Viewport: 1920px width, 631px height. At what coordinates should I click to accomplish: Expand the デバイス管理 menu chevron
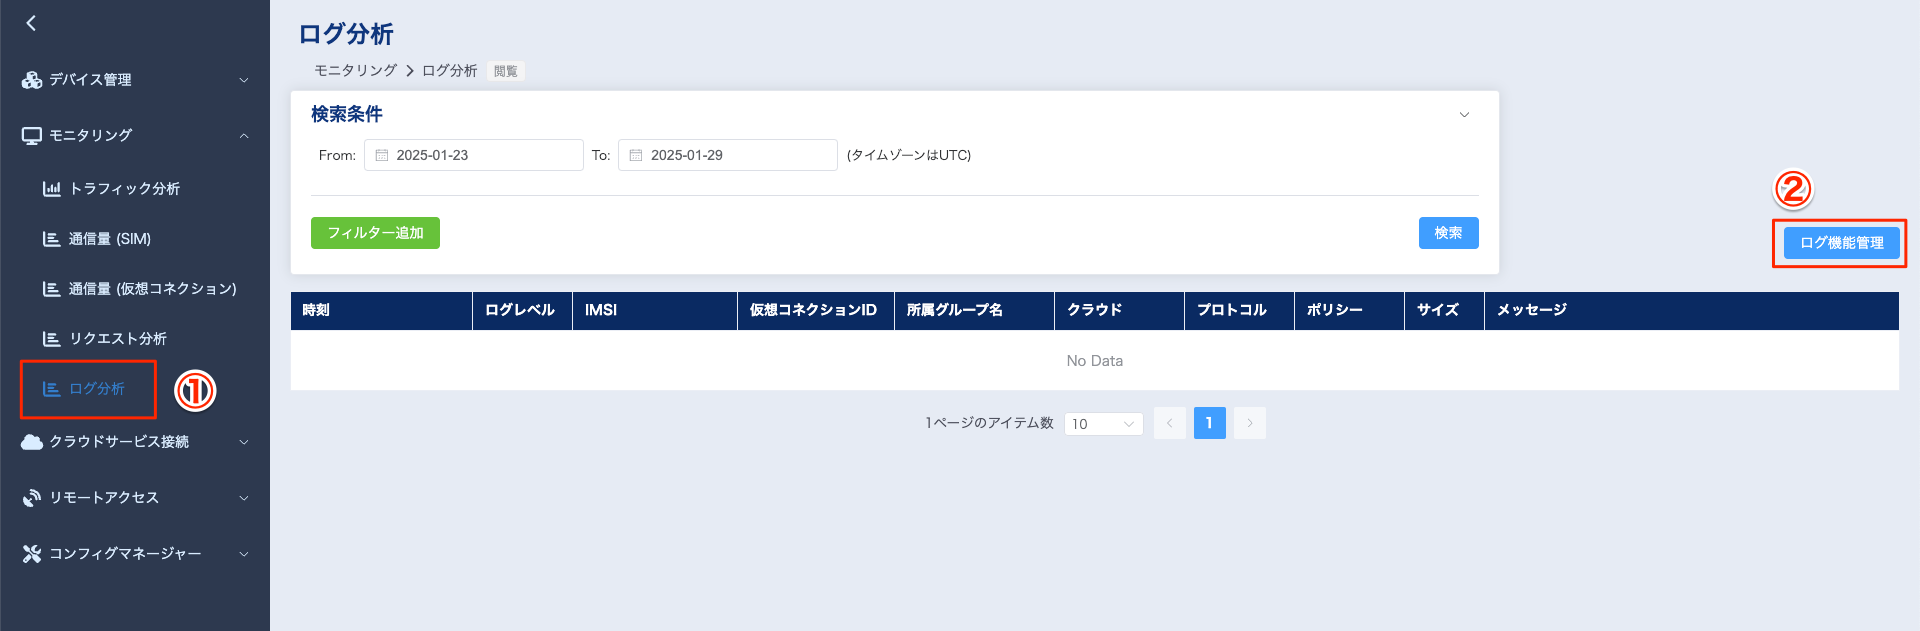click(244, 80)
